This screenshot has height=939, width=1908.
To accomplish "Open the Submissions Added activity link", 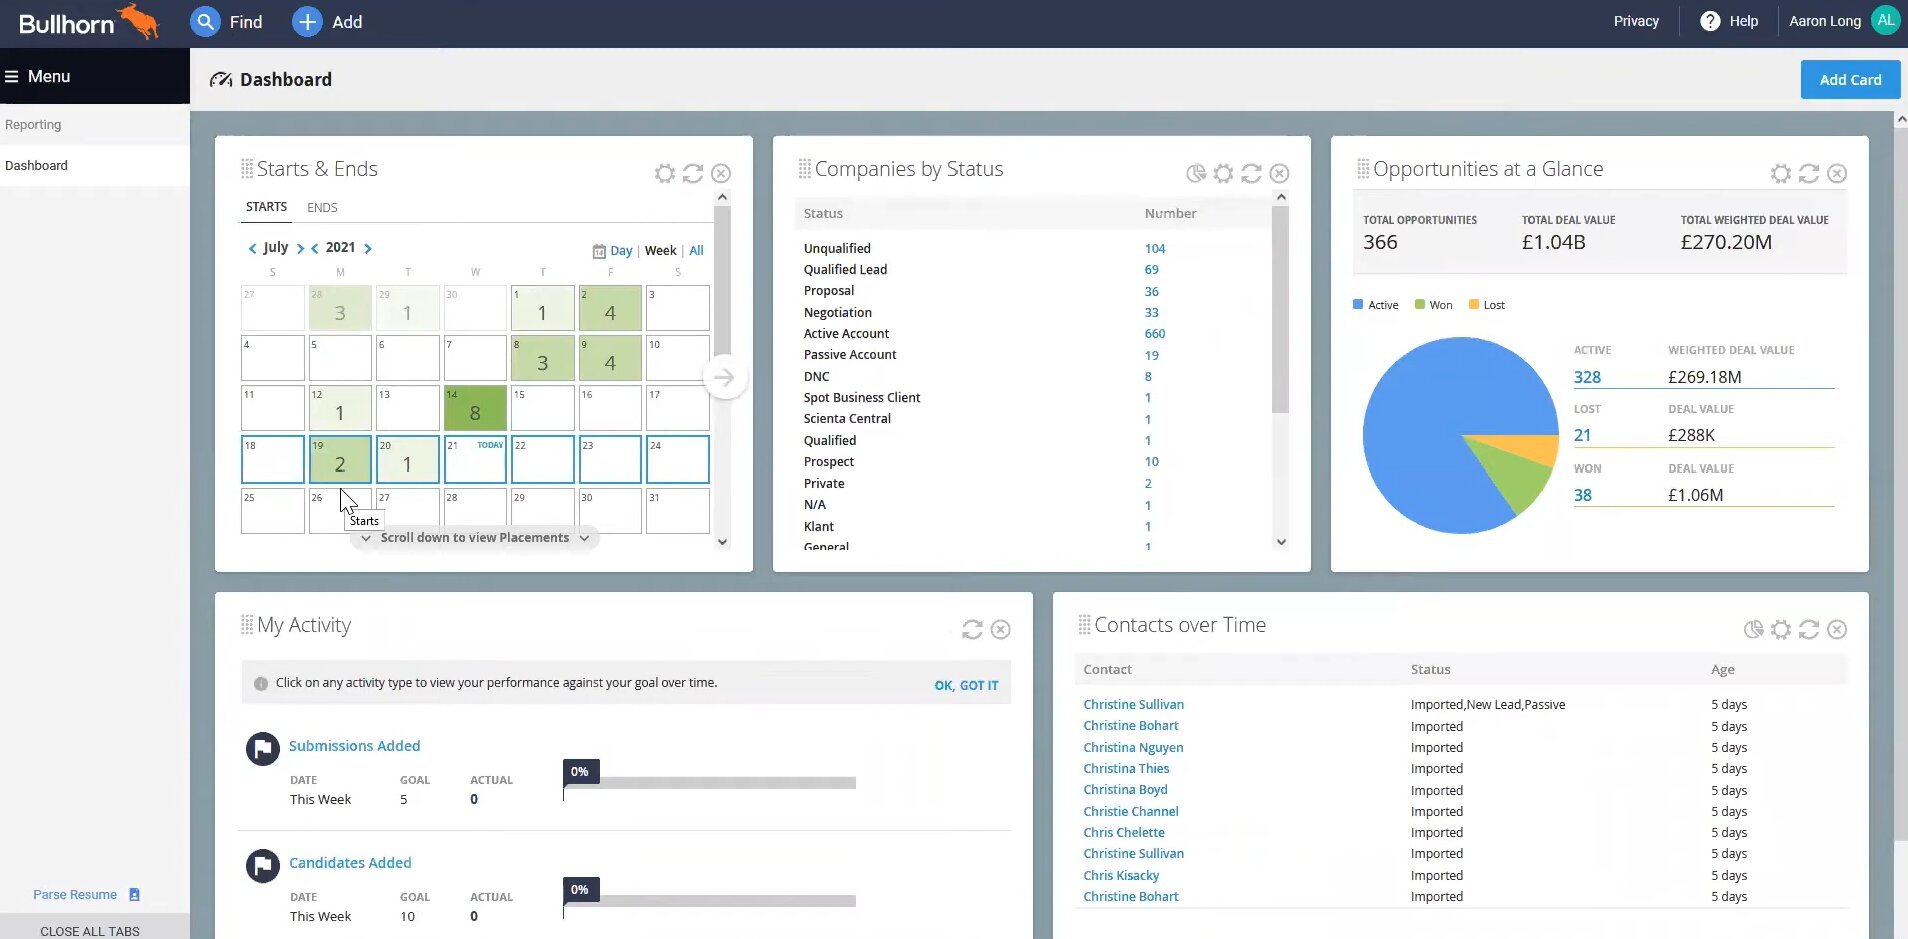I will pyautogui.click(x=354, y=746).
